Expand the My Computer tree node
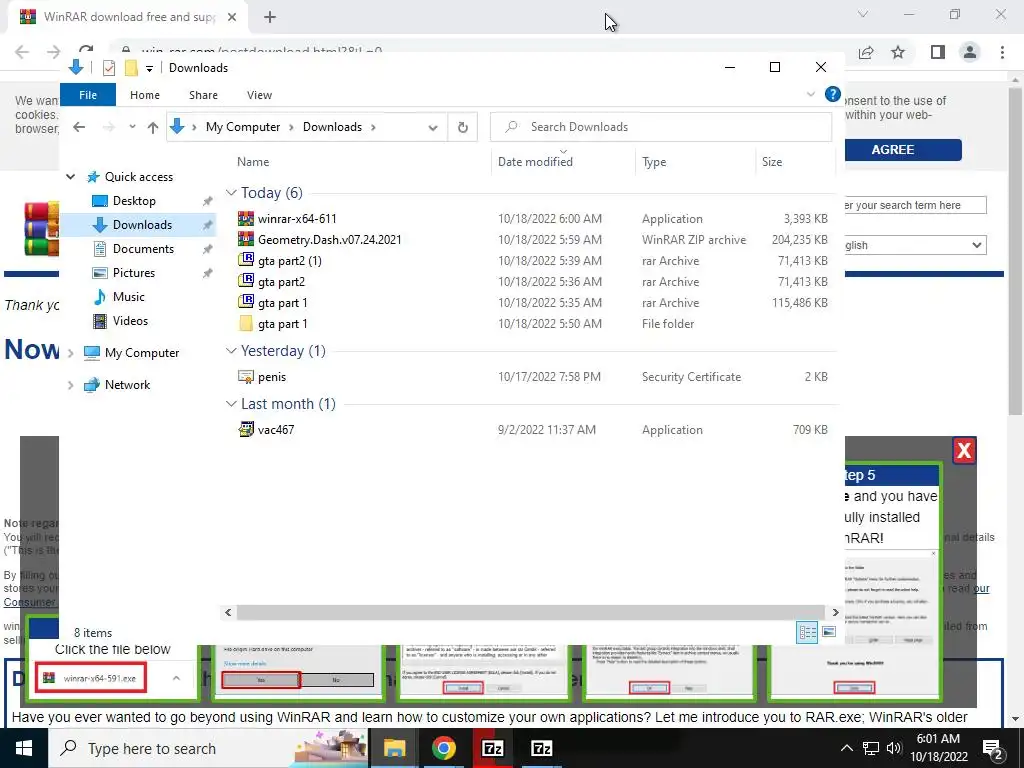 coord(71,353)
